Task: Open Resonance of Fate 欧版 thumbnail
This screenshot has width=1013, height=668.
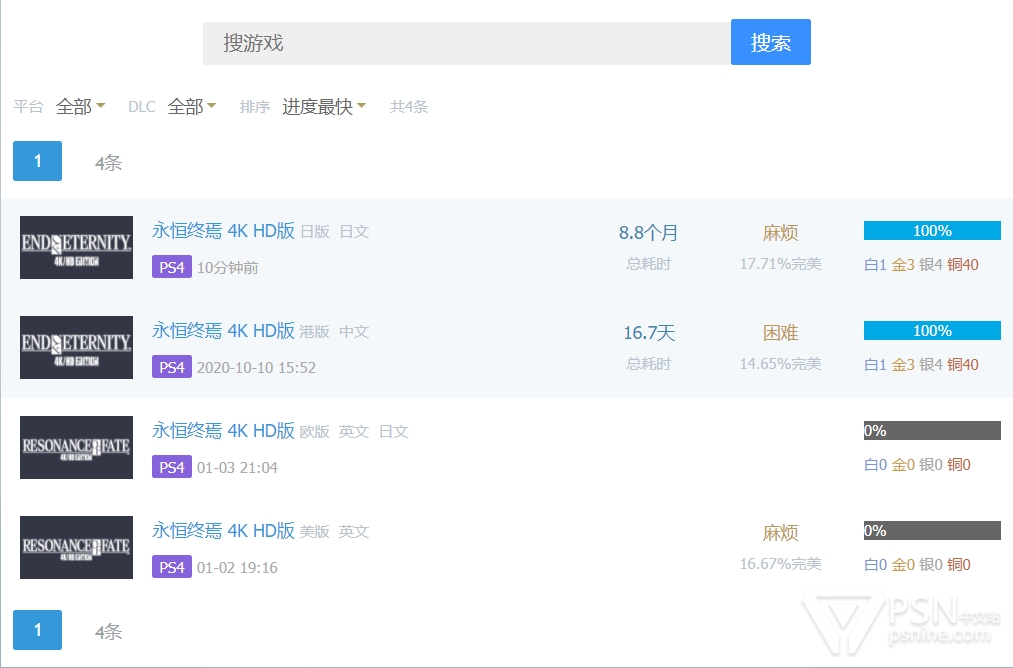Action: [x=76, y=447]
